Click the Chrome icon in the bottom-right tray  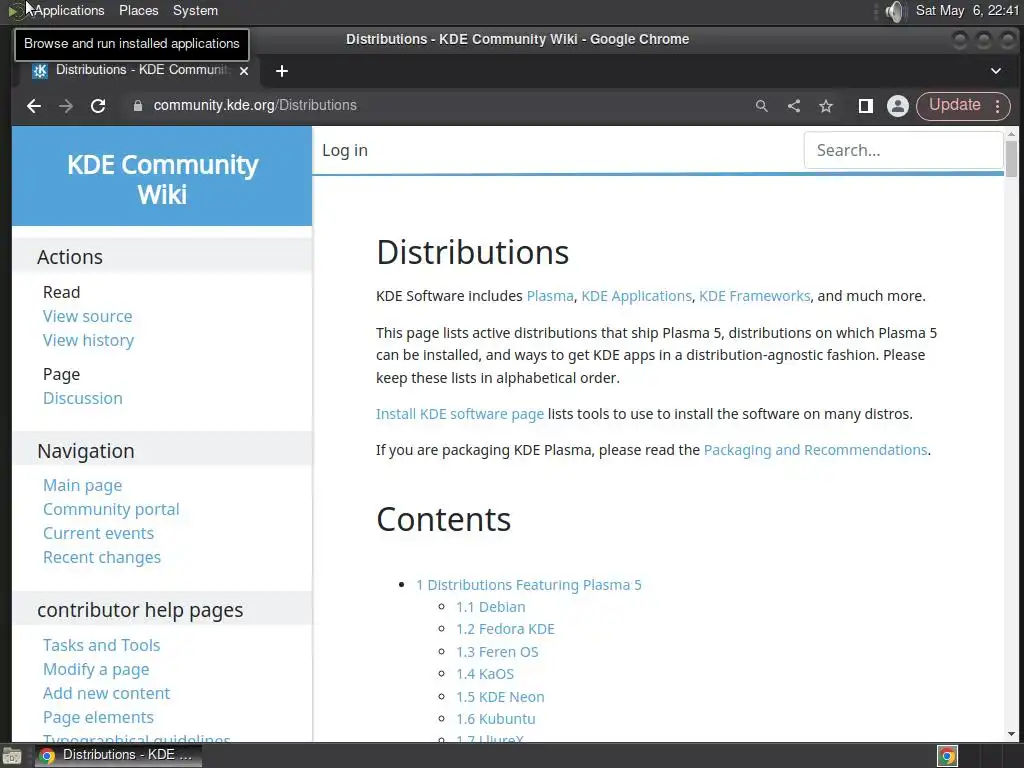click(x=947, y=756)
